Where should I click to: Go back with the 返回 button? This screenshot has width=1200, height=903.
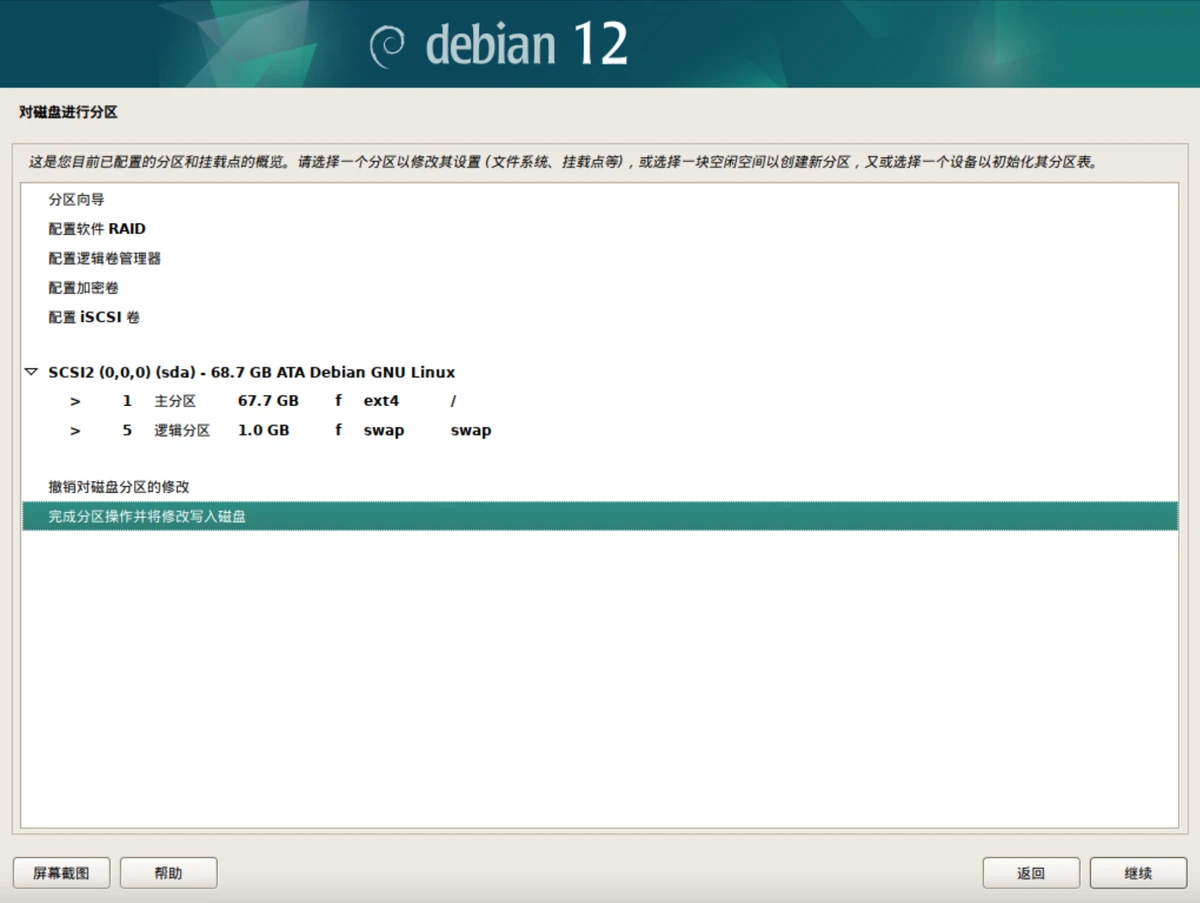[1030, 873]
